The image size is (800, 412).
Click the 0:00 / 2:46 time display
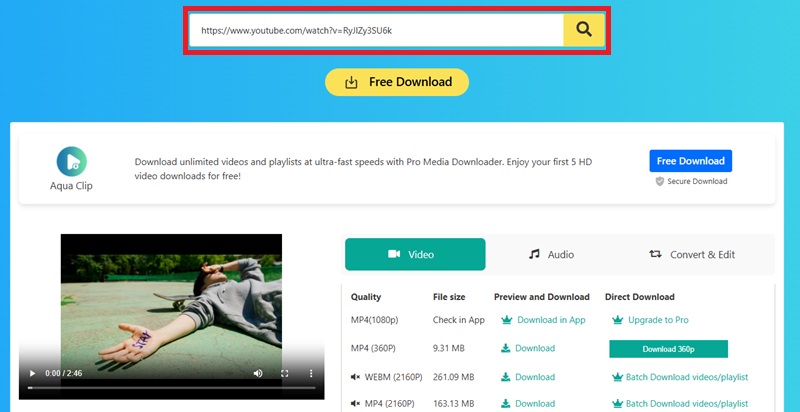pyautogui.click(x=64, y=373)
